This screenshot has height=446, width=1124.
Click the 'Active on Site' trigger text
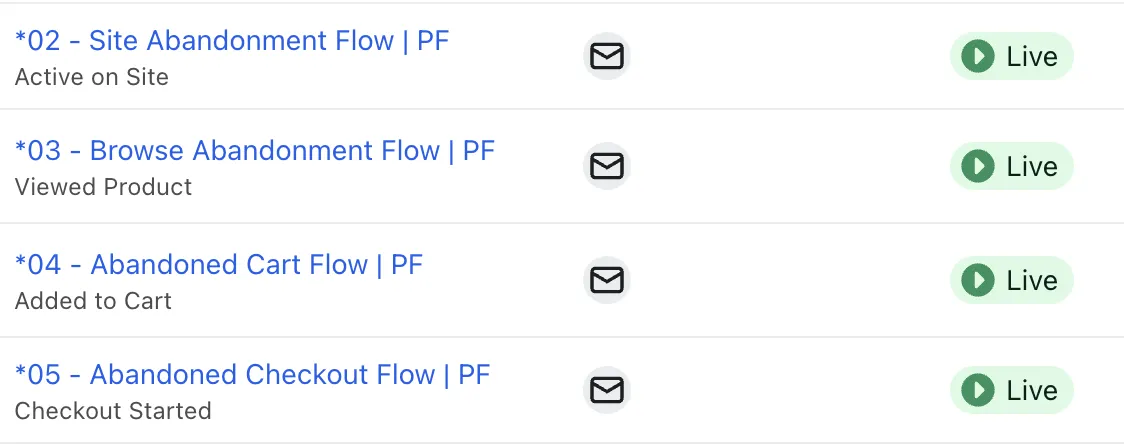tap(92, 77)
